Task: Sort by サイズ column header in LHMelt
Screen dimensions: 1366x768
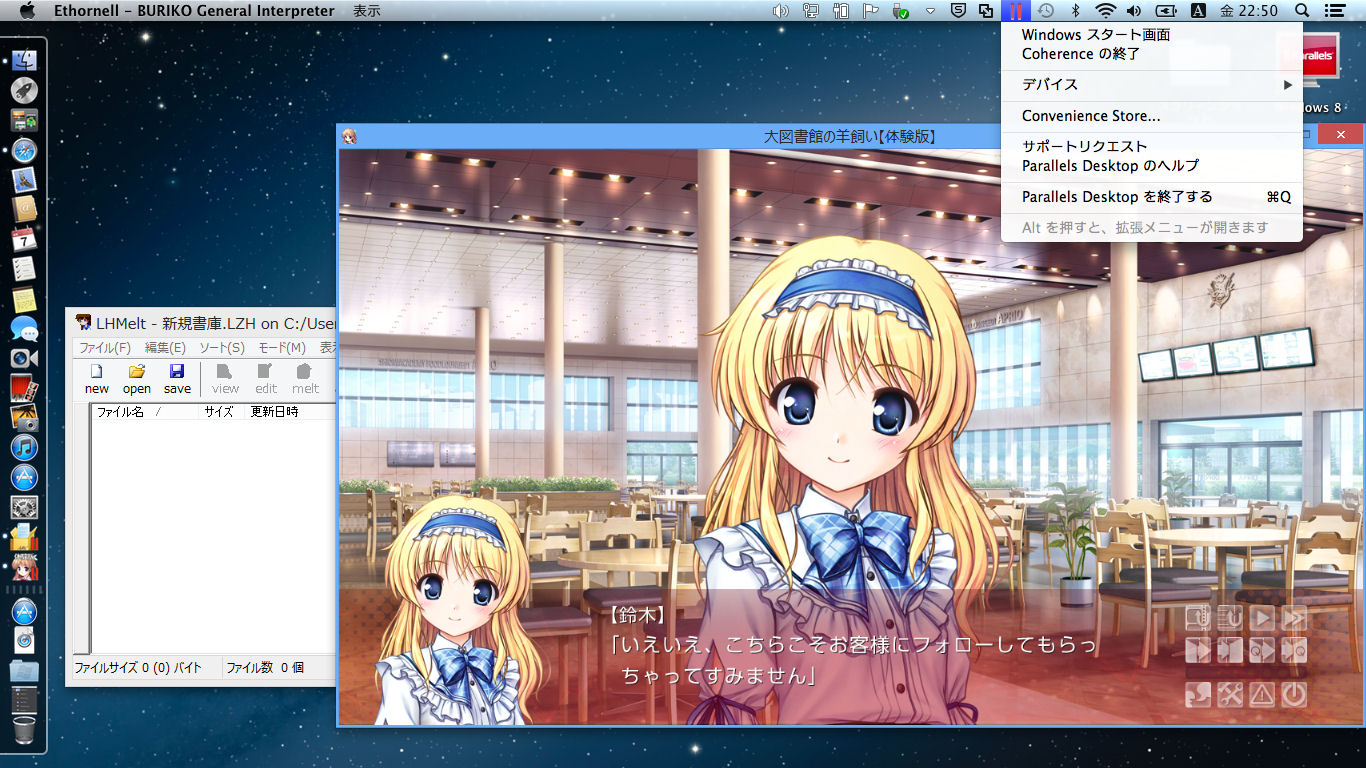Action: tap(219, 412)
